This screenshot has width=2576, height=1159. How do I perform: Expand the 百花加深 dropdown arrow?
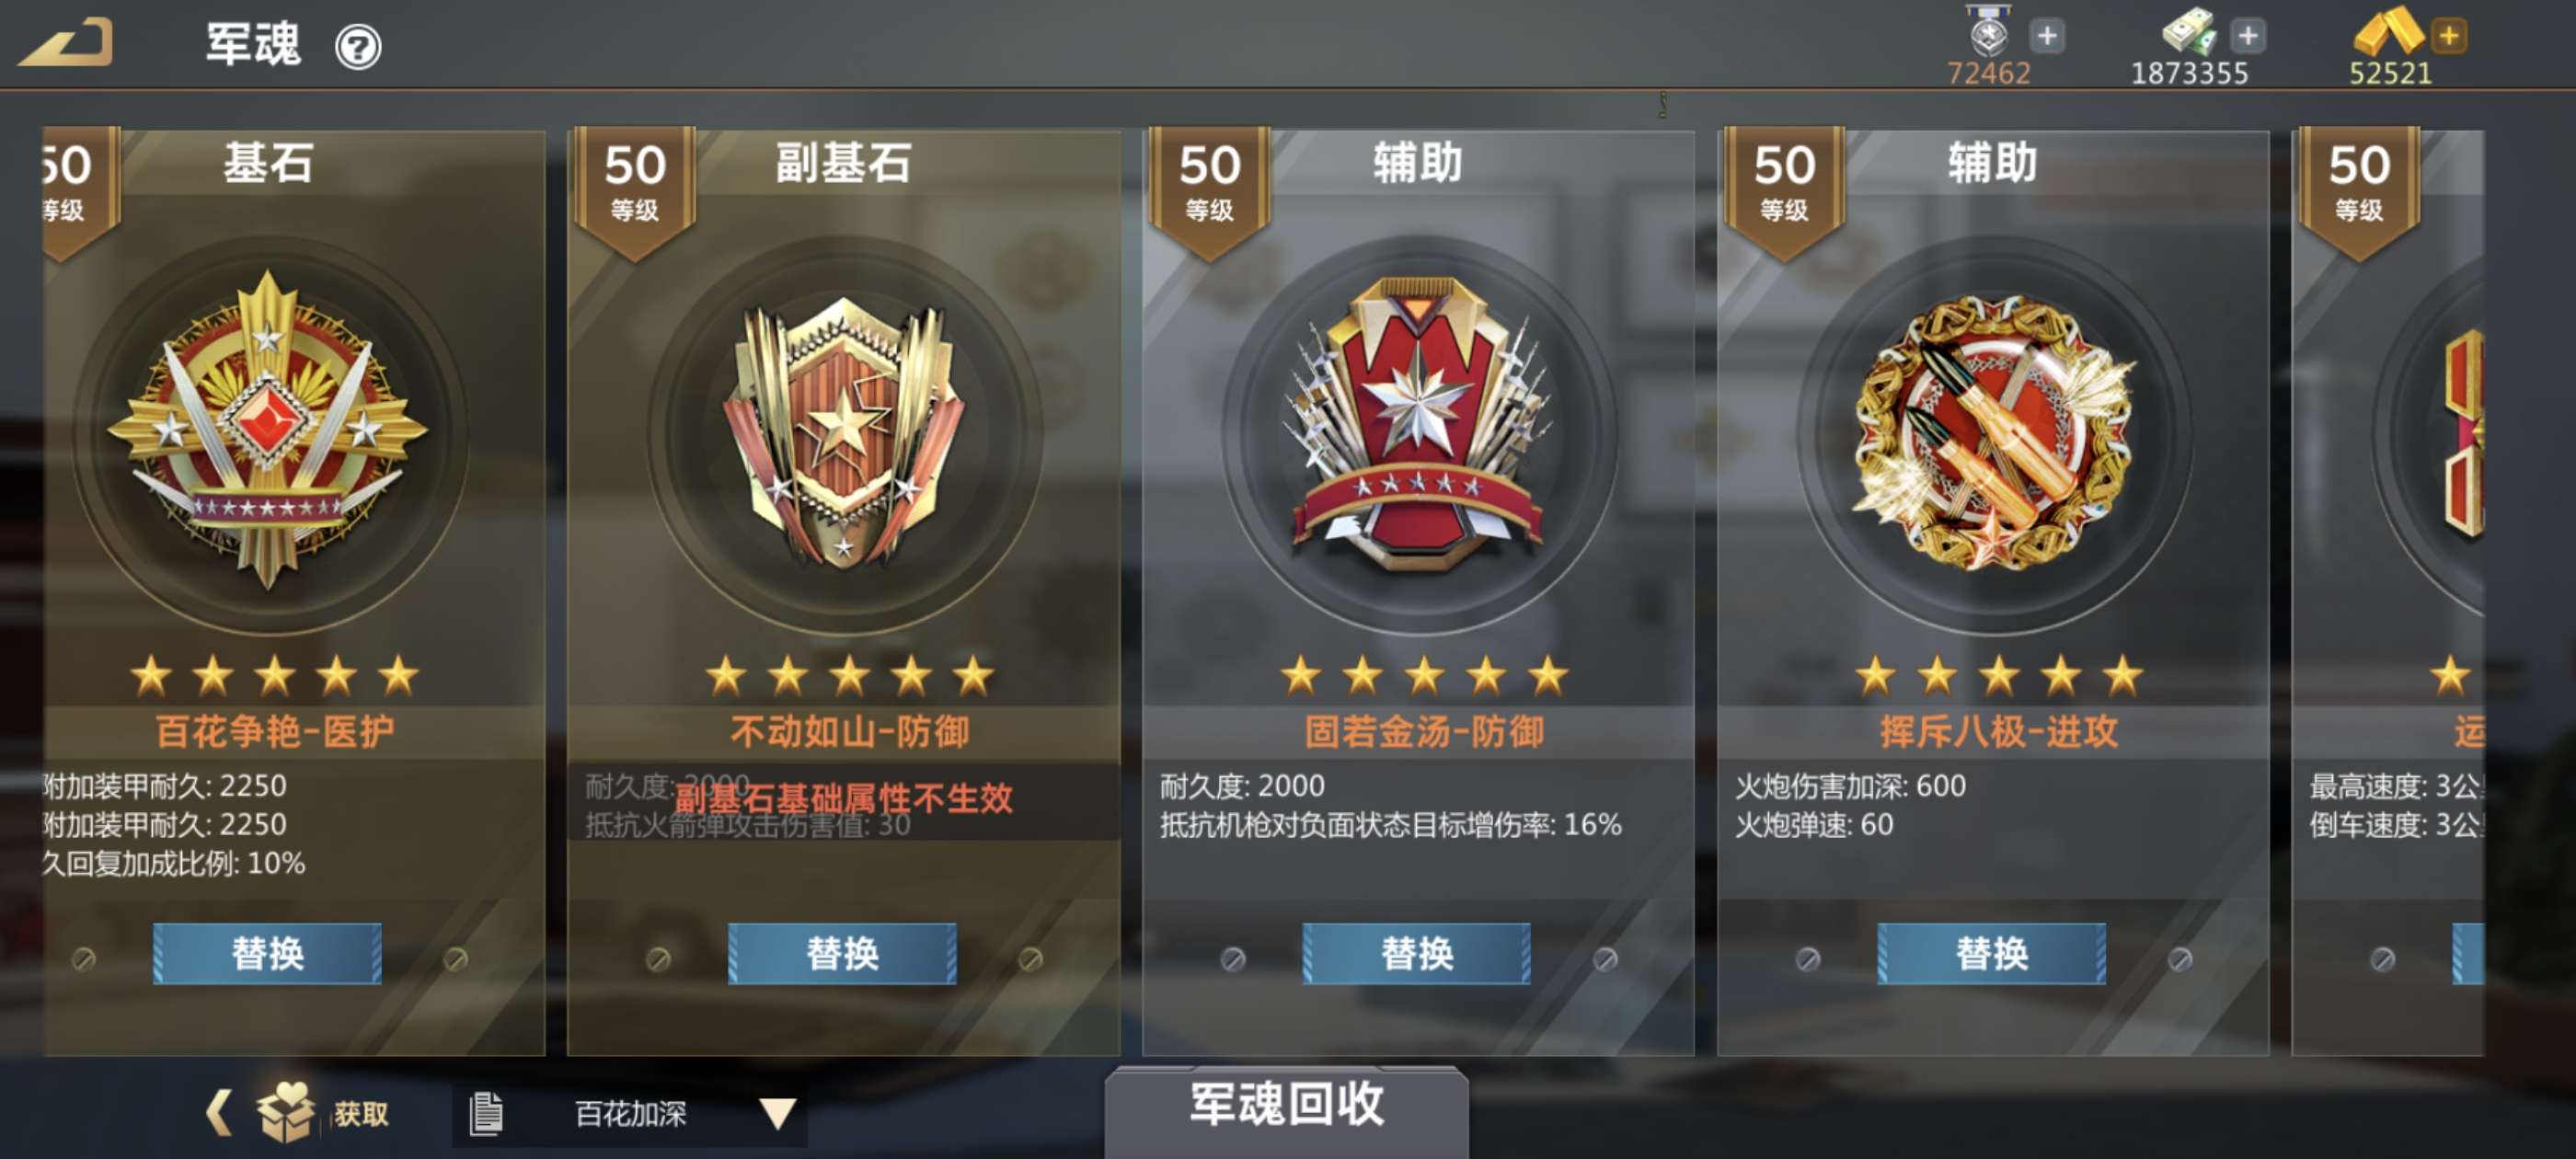point(776,1112)
